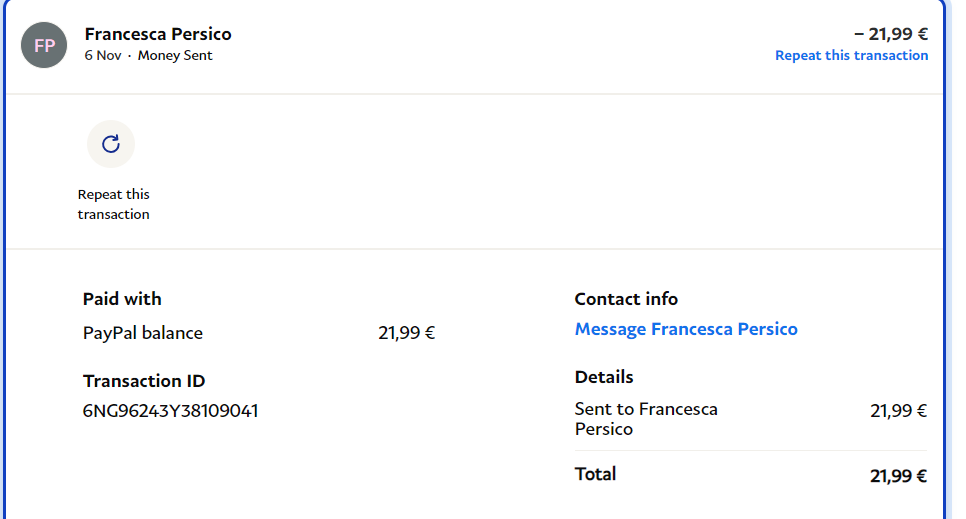Click the 21,99 € sent amount in Details

click(898, 410)
